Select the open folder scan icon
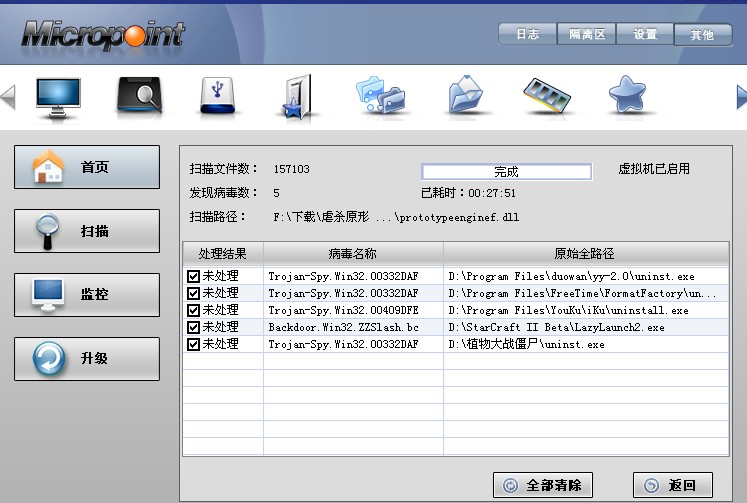 coord(464,97)
